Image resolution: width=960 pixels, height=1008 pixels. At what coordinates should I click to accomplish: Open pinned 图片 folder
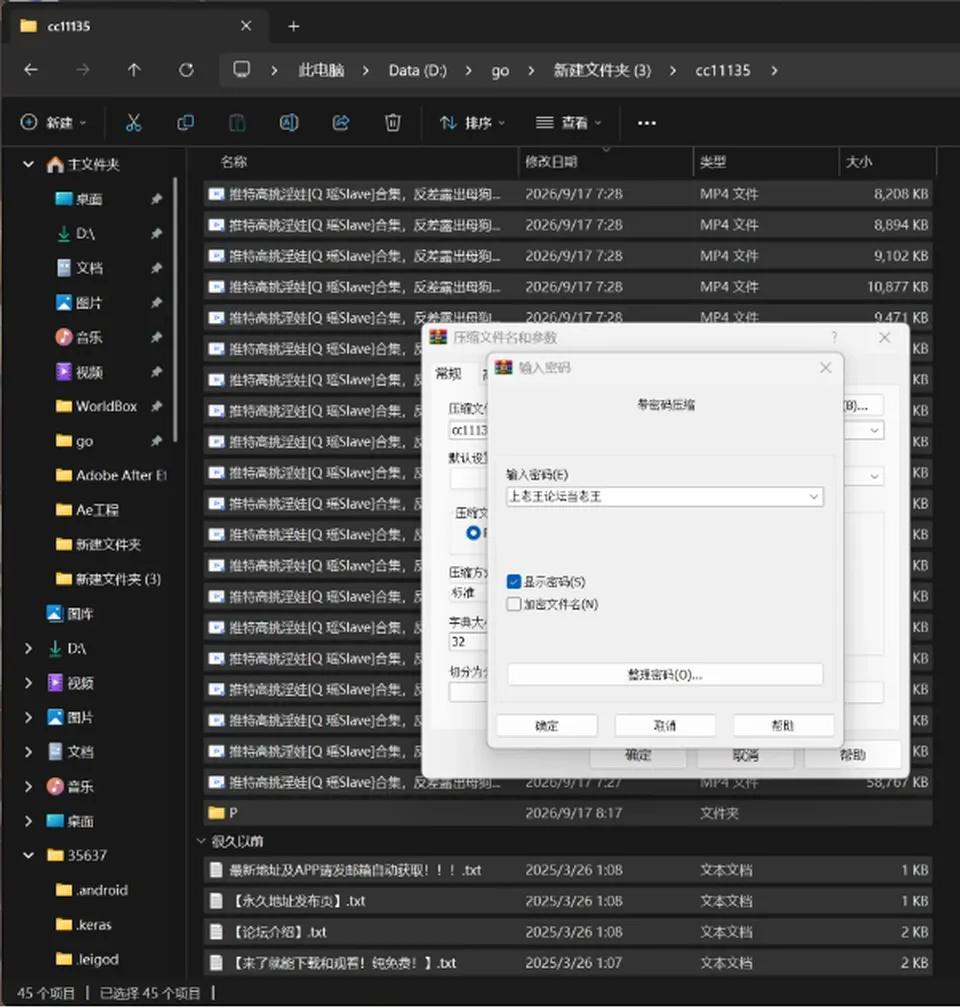click(89, 303)
